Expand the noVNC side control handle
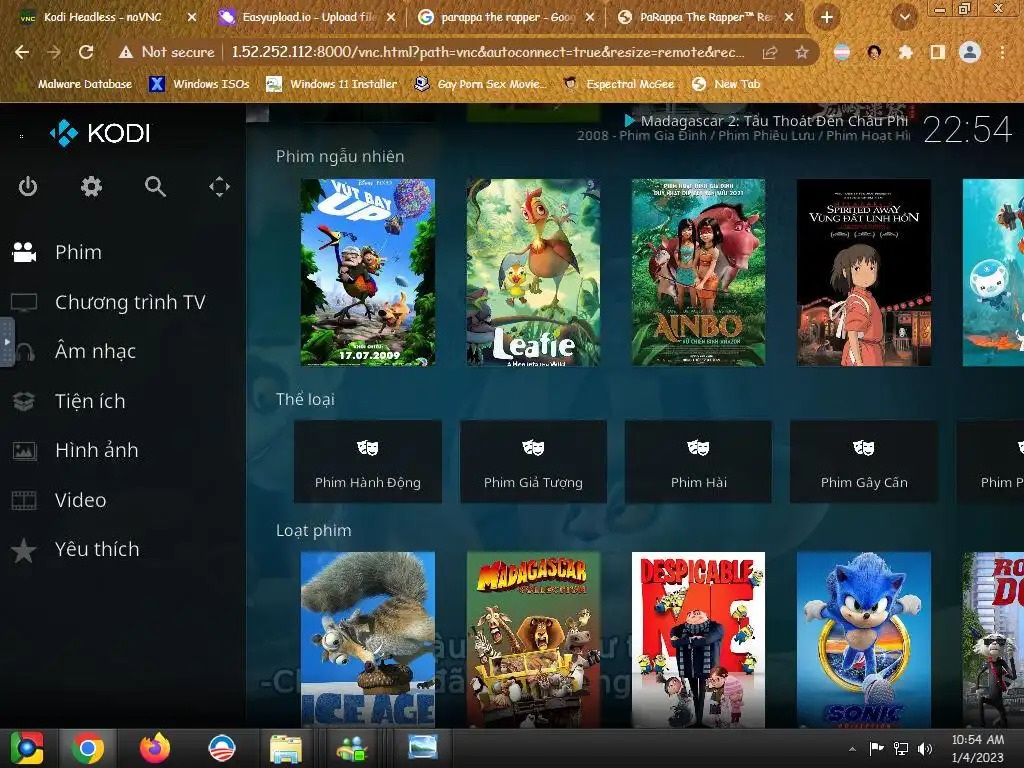This screenshot has height=768, width=1024. tap(7, 342)
